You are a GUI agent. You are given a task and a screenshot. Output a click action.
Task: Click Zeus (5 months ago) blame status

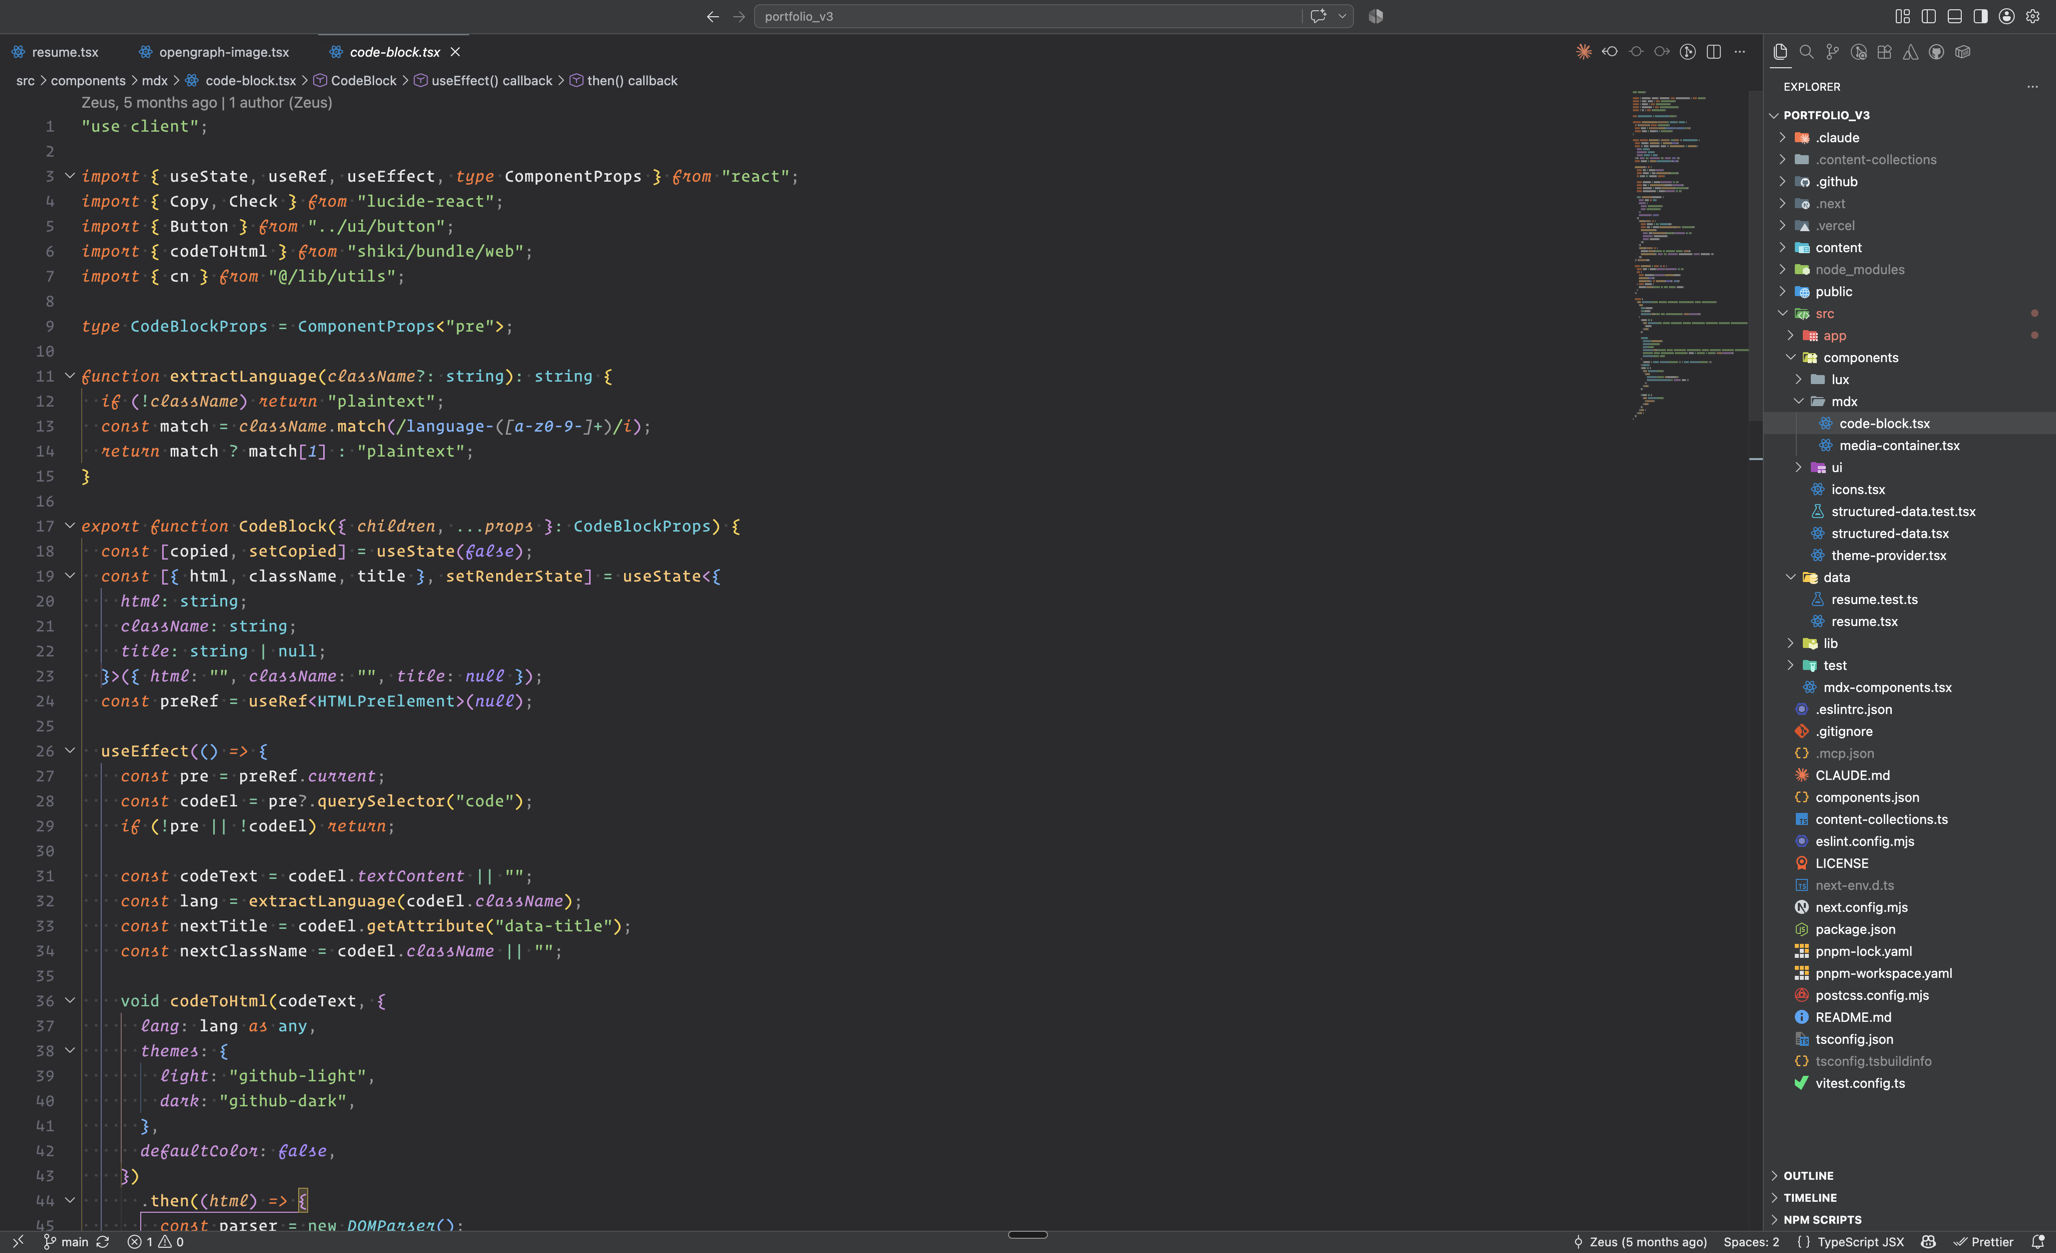click(1640, 1242)
